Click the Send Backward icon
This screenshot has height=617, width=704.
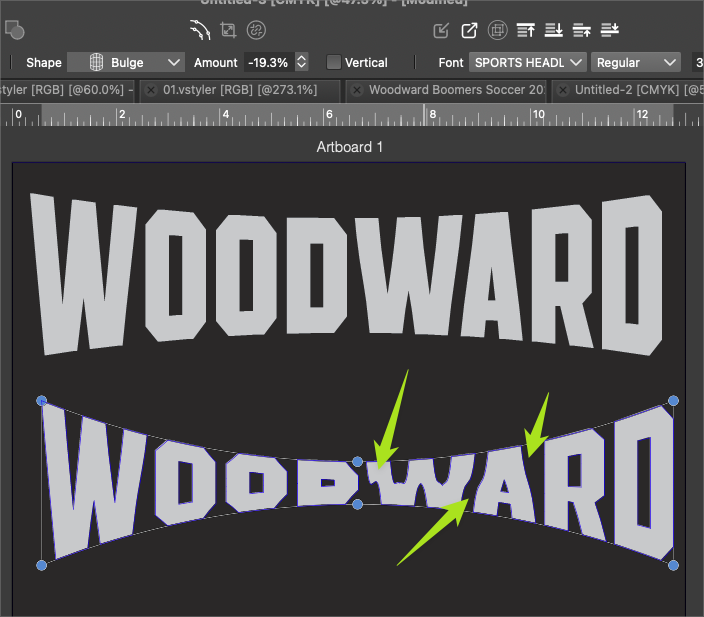(x=610, y=30)
